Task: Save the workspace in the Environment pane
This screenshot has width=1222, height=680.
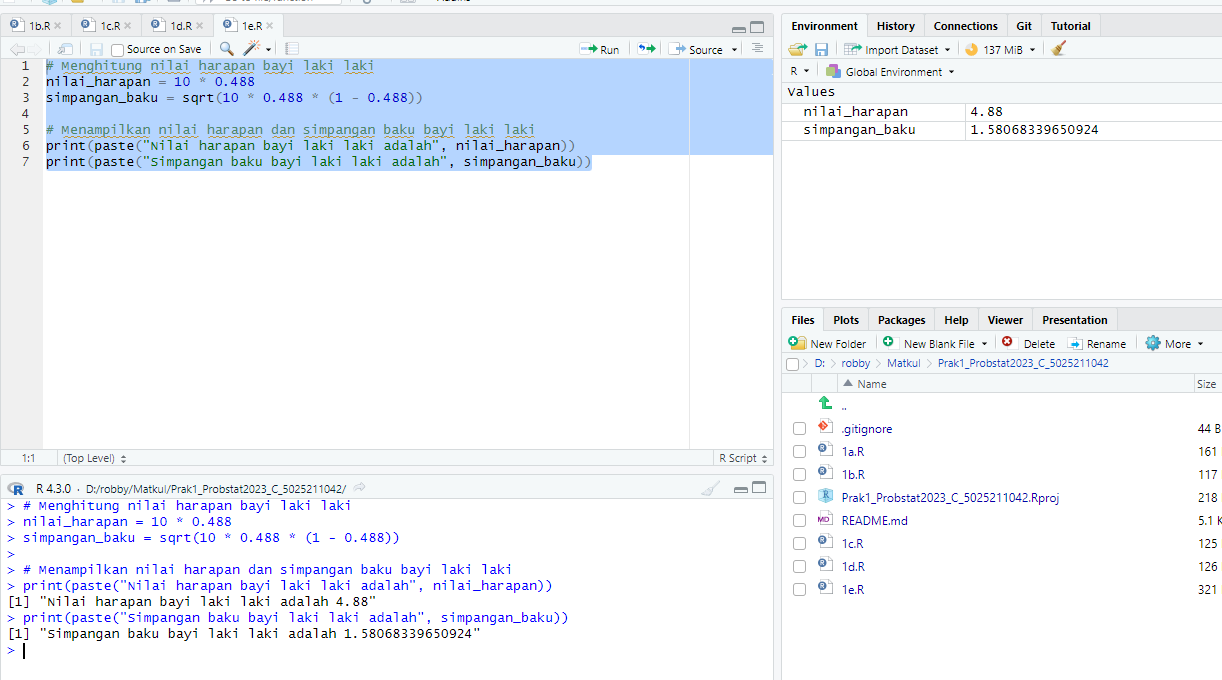Action: pos(821,49)
